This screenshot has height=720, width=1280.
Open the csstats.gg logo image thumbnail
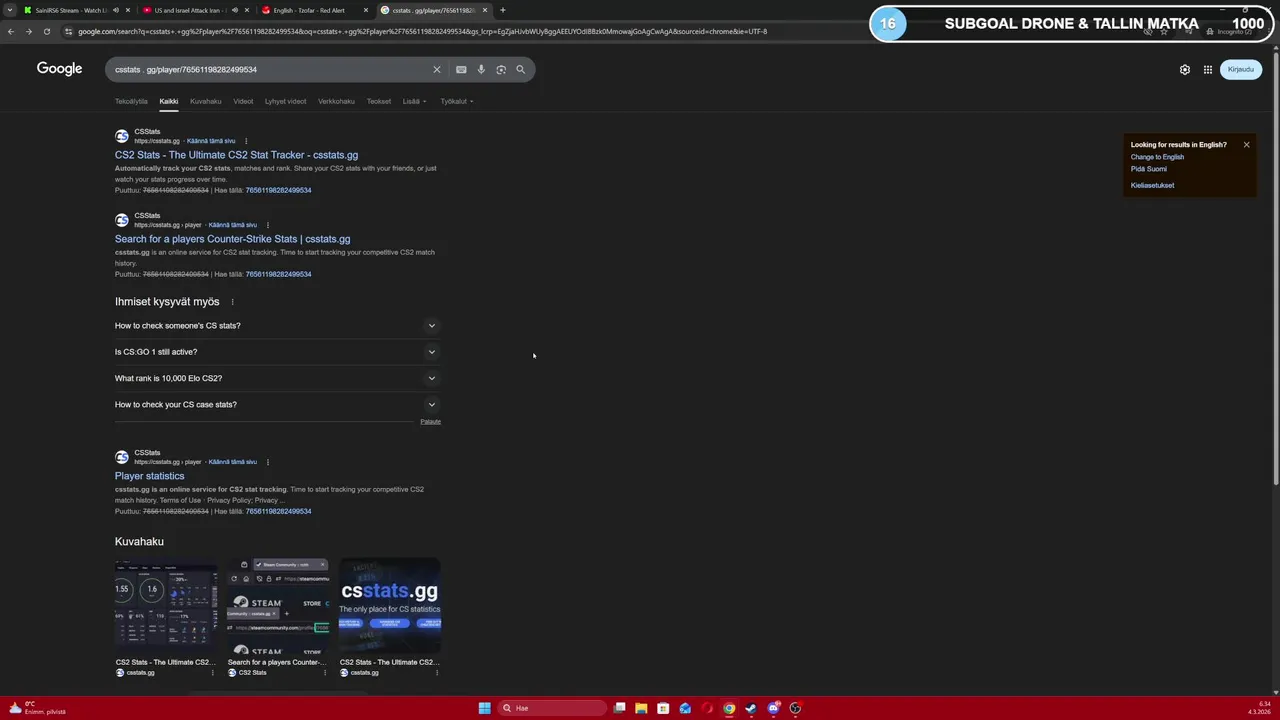(390, 606)
